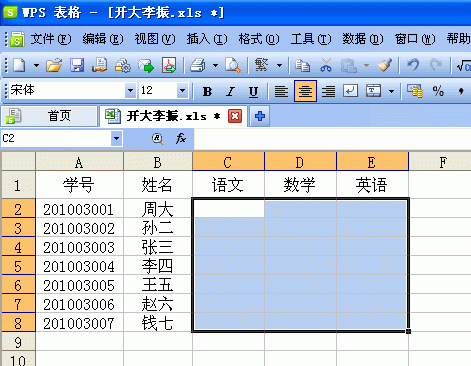Click the Cut scissors icon
The width and height of the screenshot is (471, 366).
tap(326, 65)
